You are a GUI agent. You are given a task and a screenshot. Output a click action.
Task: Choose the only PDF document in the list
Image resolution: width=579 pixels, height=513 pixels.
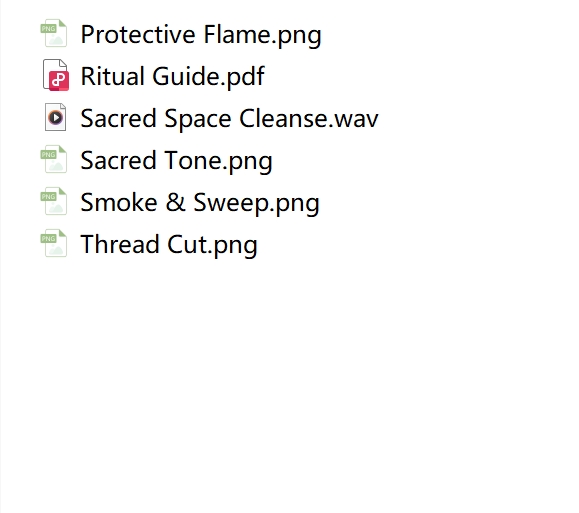172,76
